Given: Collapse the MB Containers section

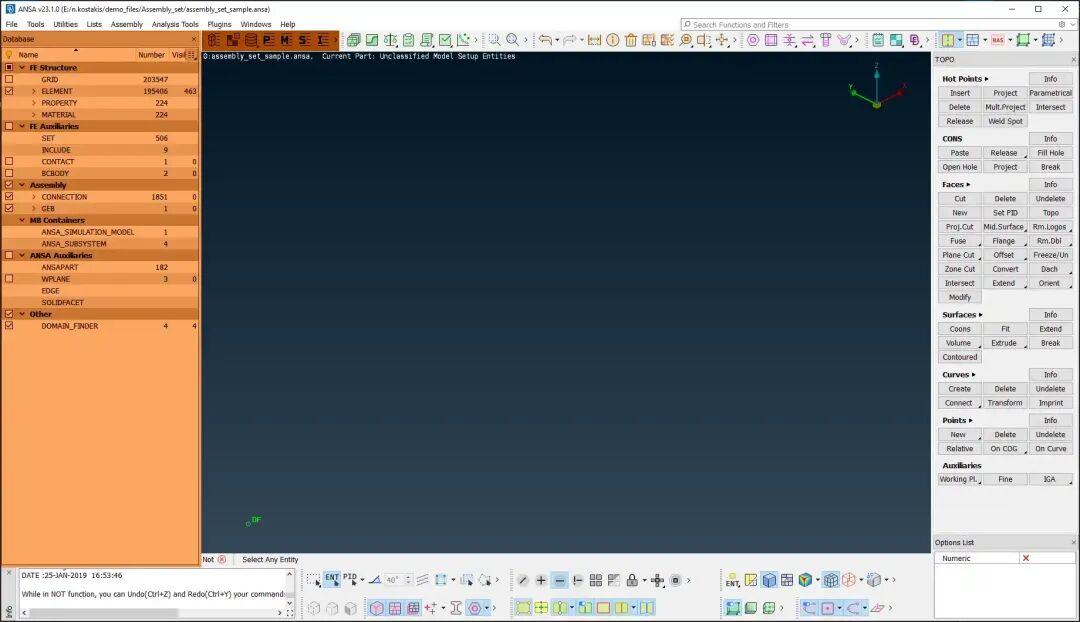Looking at the screenshot, I should click(22, 220).
